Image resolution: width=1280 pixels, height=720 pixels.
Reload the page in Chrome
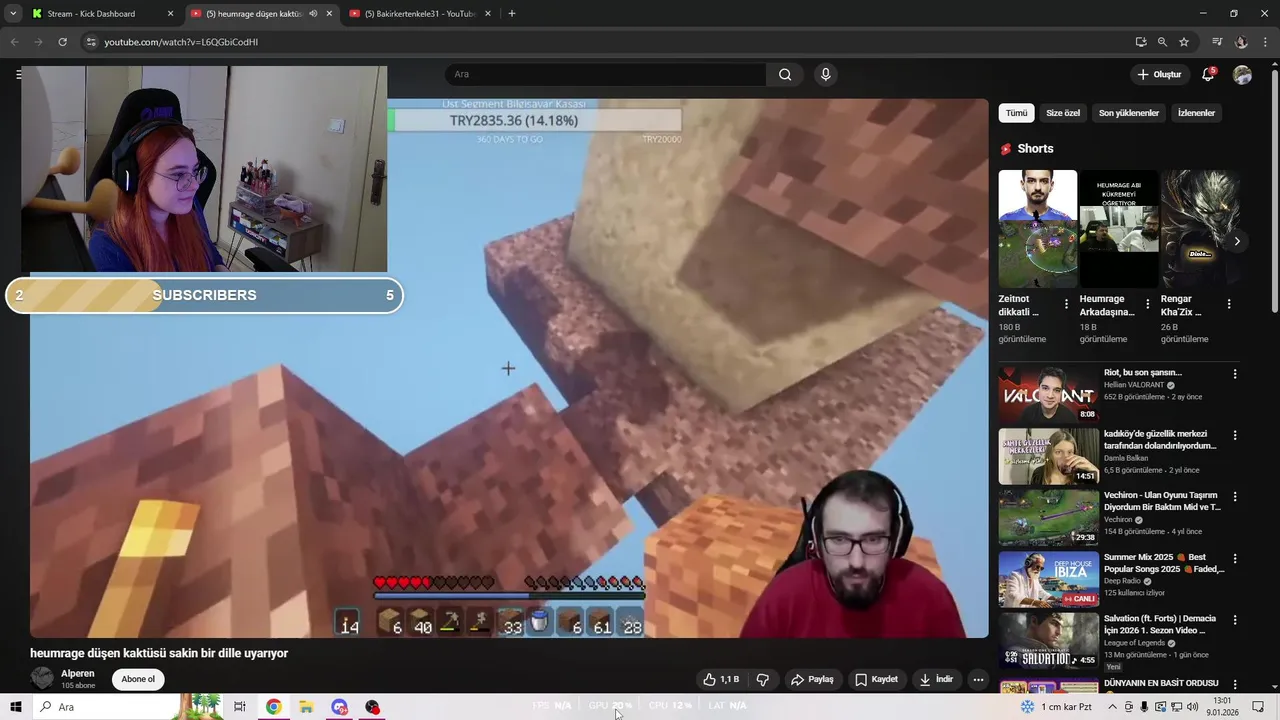tap(62, 42)
